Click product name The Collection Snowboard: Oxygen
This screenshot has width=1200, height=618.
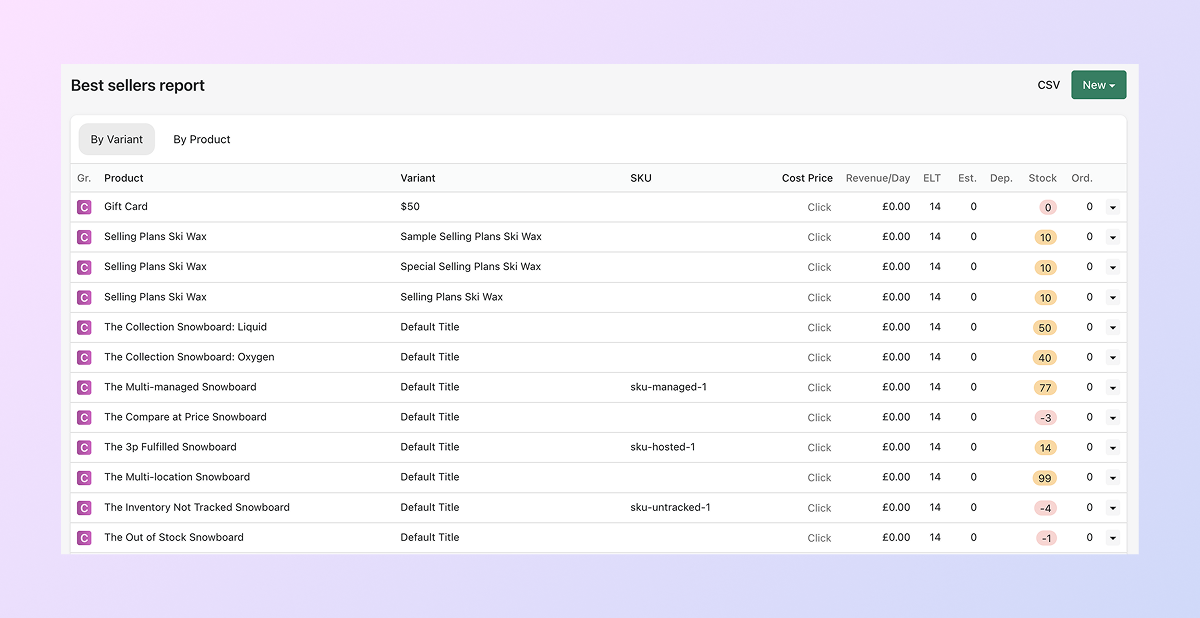point(189,357)
